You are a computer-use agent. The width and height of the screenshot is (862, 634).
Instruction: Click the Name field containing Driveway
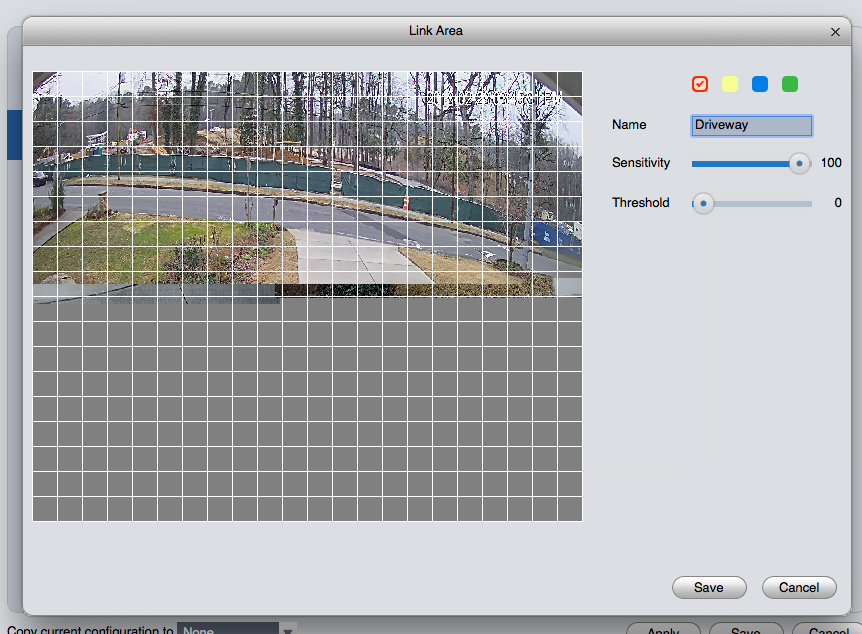tap(752, 125)
